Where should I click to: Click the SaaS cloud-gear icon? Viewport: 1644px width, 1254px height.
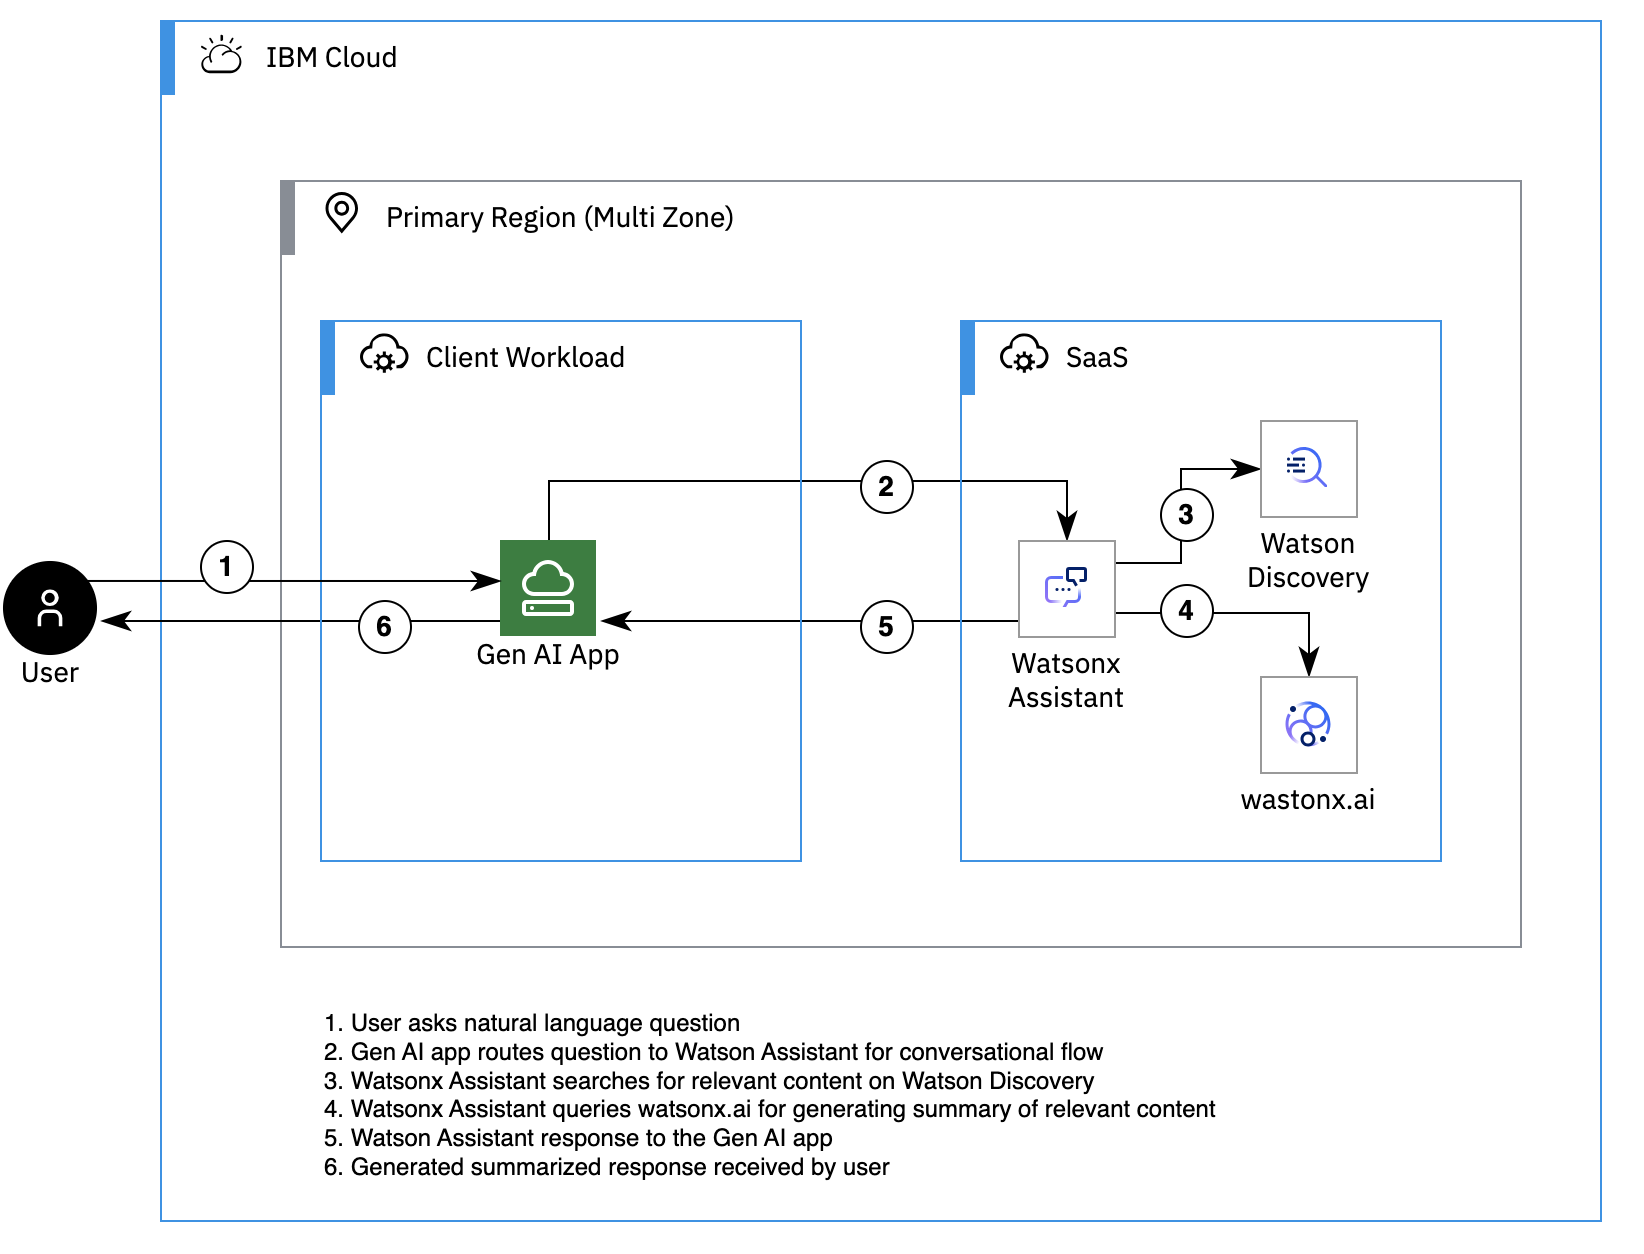[x=1024, y=356]
